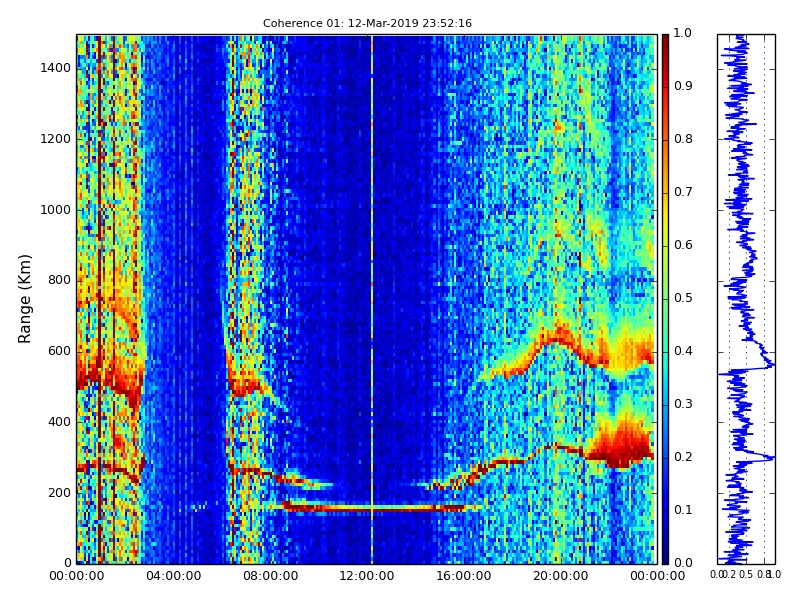Click the large red patch near 22:30 at 330 km
The image size is (800, 600).
tap(622, 443)
